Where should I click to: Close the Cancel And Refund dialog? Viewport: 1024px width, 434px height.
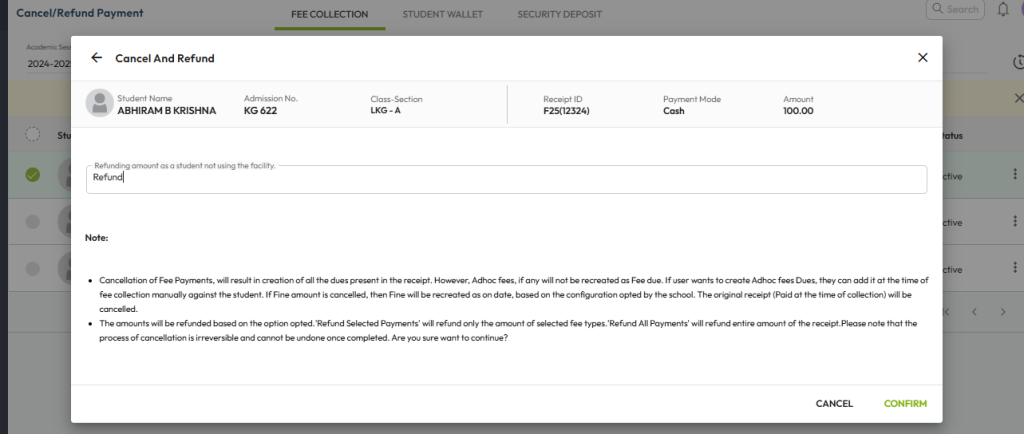tap(922, 58)
